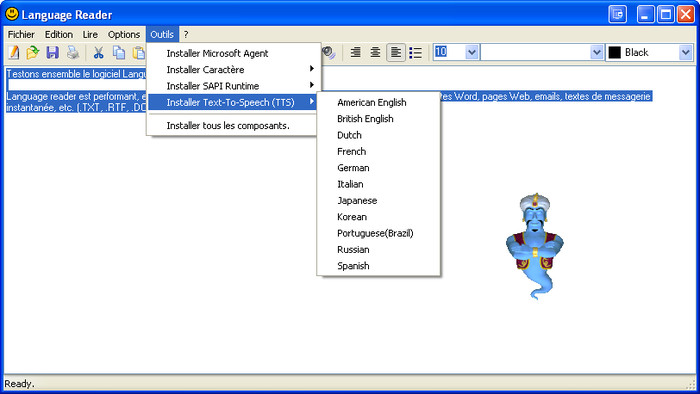Save the document with the floppy disk icon
Image resolution: width=700 pixels, height=394 pixels.
click(x=52, y=53)
